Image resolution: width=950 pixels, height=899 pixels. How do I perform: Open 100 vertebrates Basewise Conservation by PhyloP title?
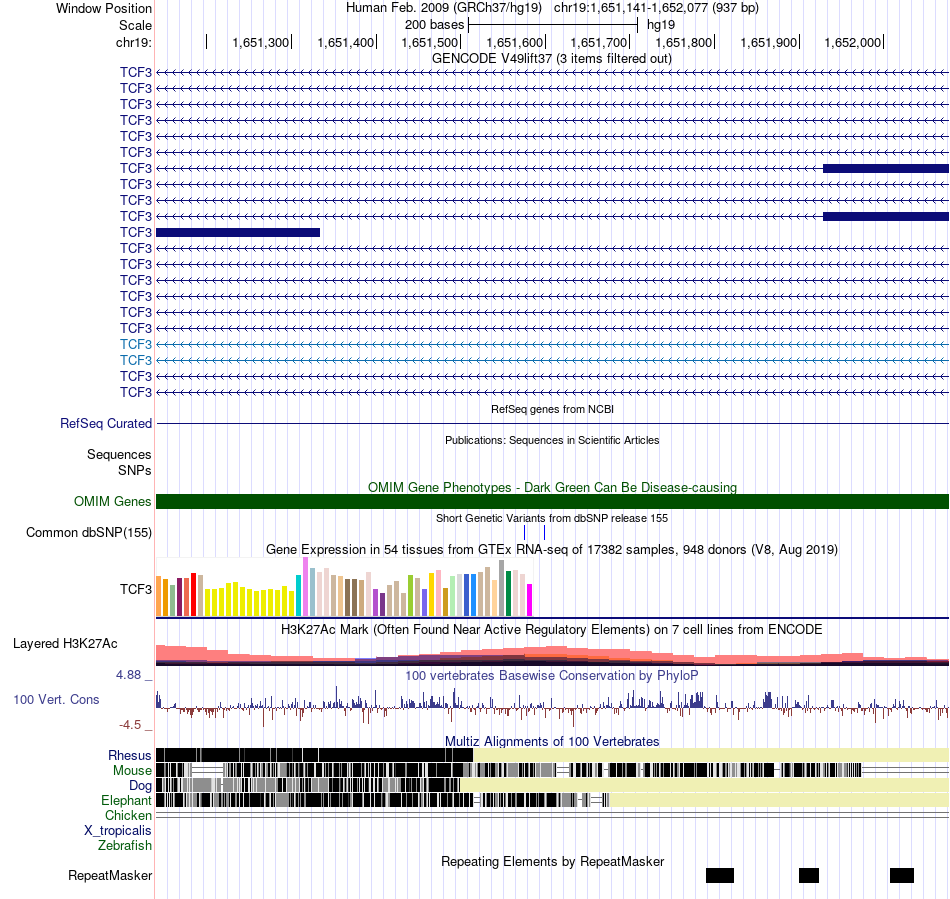click(552, 675)
